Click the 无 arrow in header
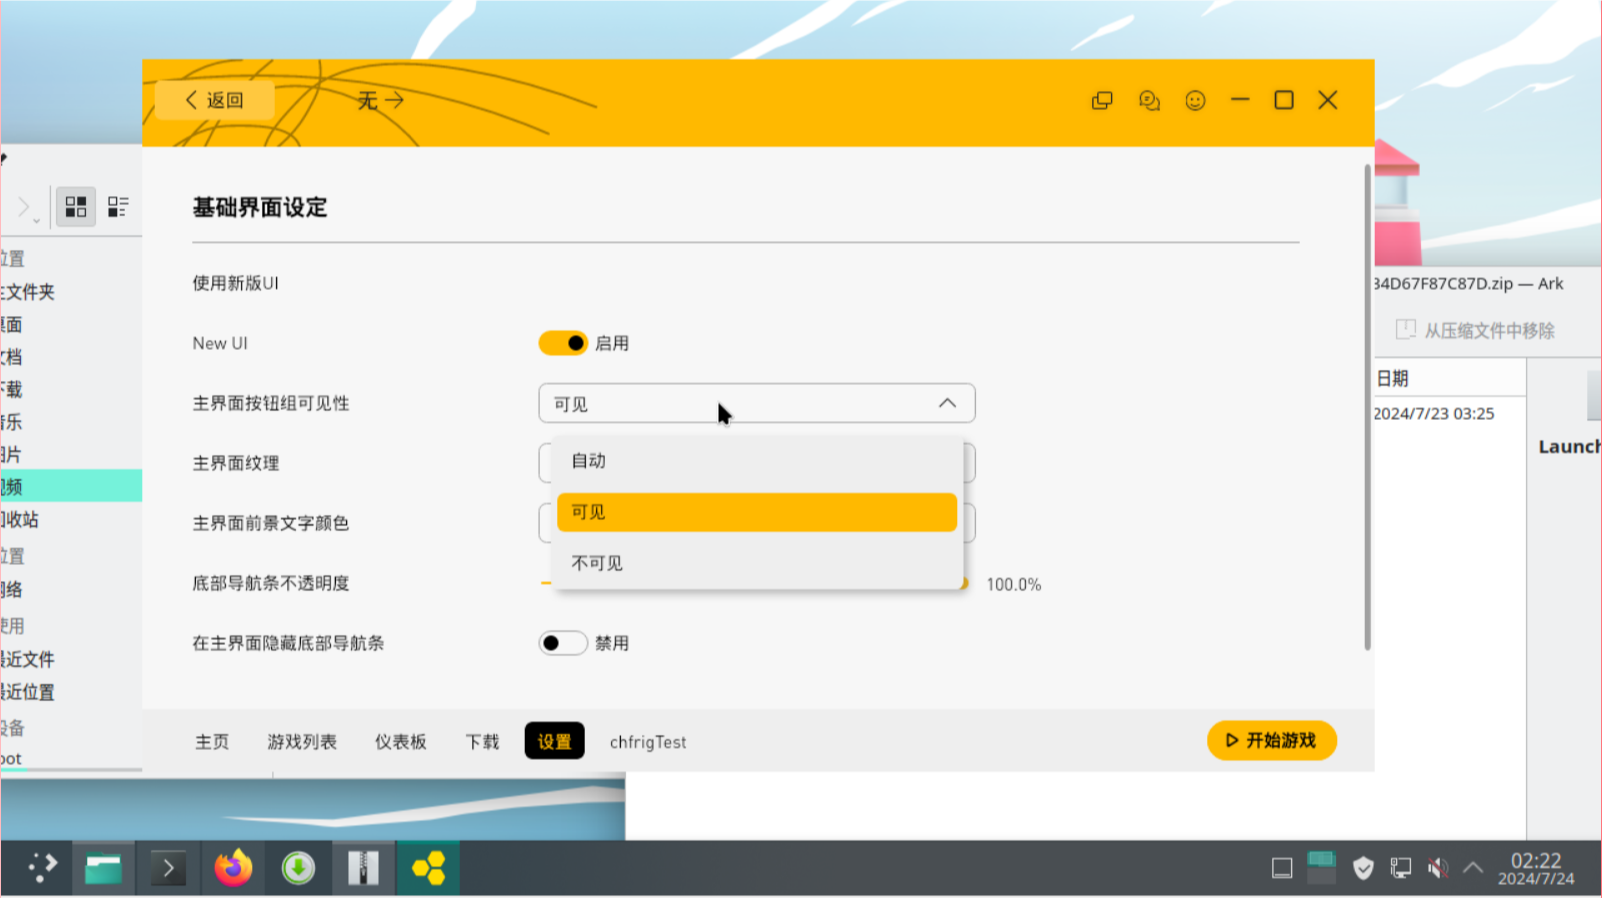1602x899 pixels. tap(381, 100)
